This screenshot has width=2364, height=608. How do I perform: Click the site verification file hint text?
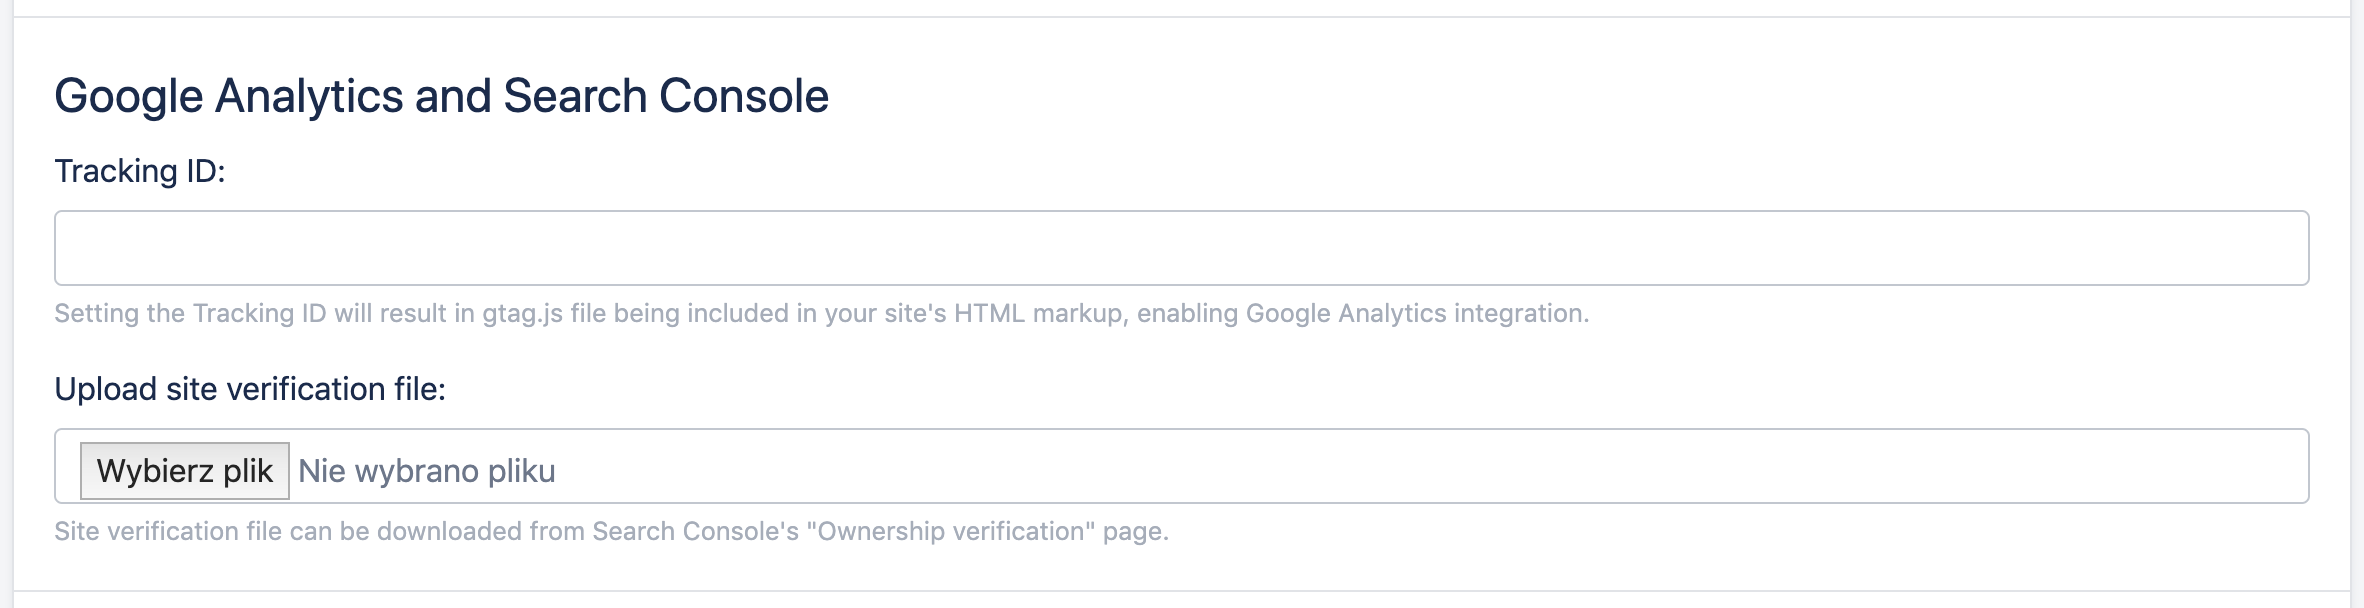pos(611,532)
